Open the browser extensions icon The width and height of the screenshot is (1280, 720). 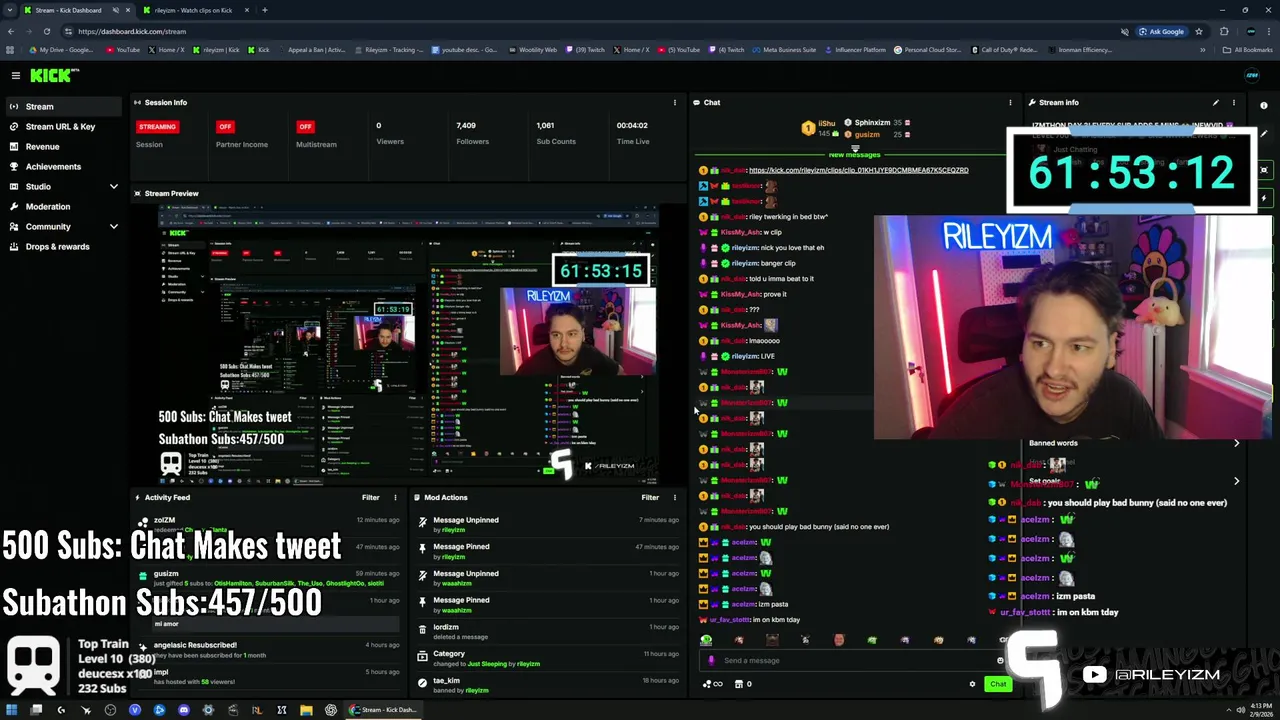pos(1224,31)
